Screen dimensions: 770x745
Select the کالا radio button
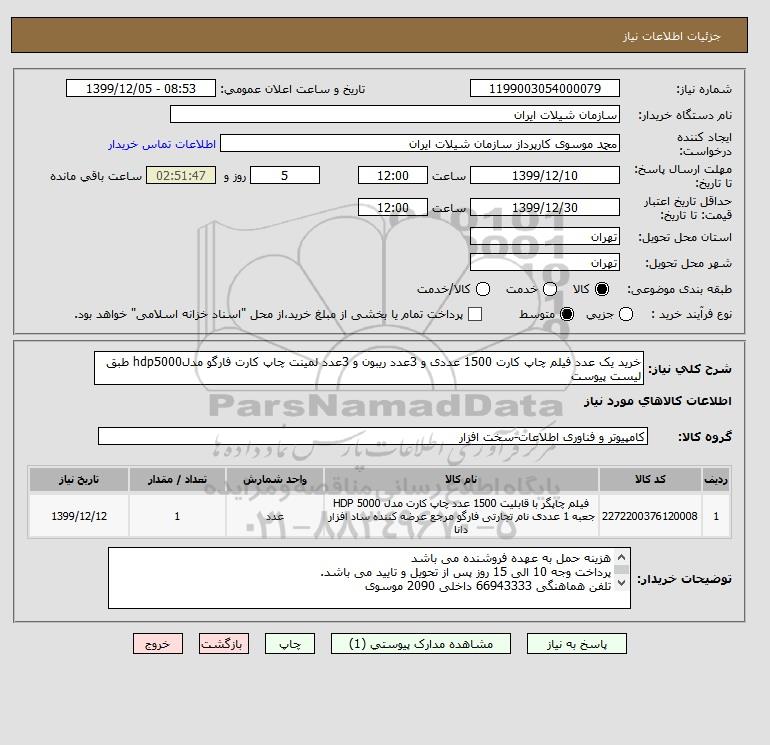point(602,289)
